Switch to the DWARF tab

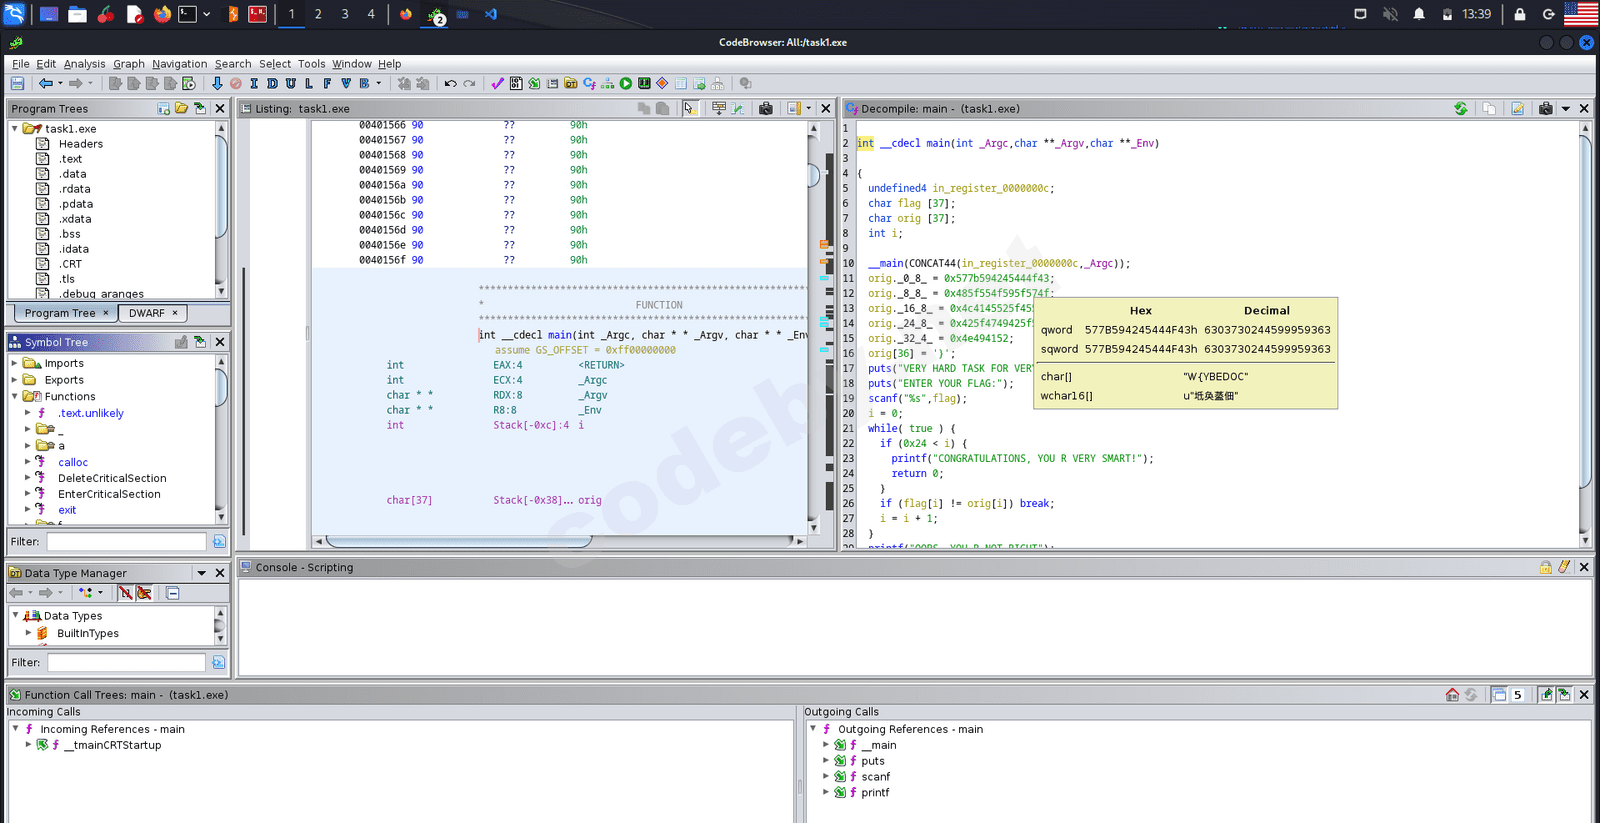click(147, 313)
